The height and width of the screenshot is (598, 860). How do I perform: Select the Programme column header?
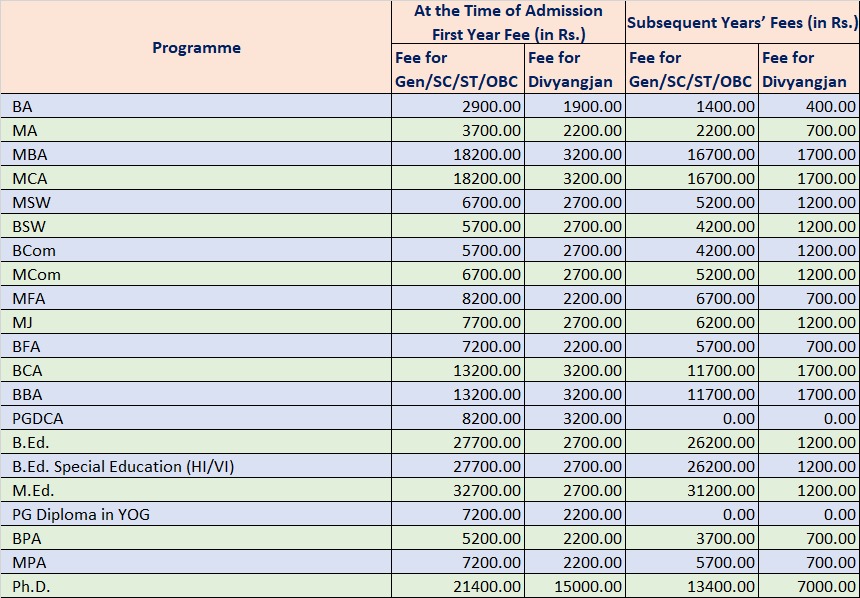point(196,47)
